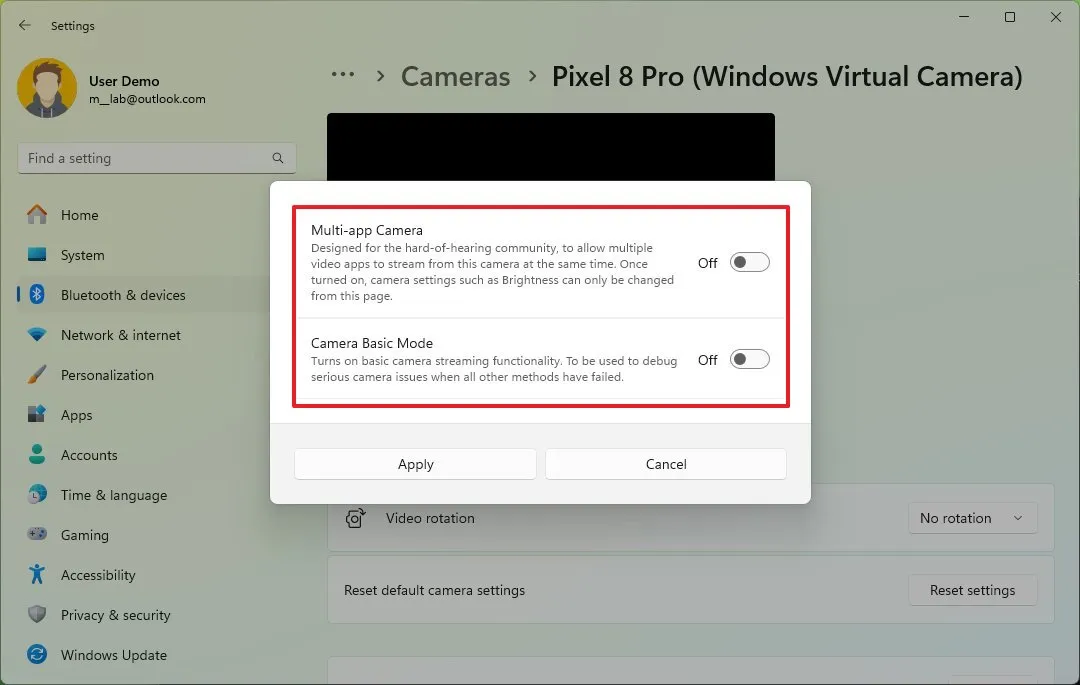The width and height of the screenshot is (1080, 685).
Task: Go to Home settings page
Action: [x=143, y=215]
